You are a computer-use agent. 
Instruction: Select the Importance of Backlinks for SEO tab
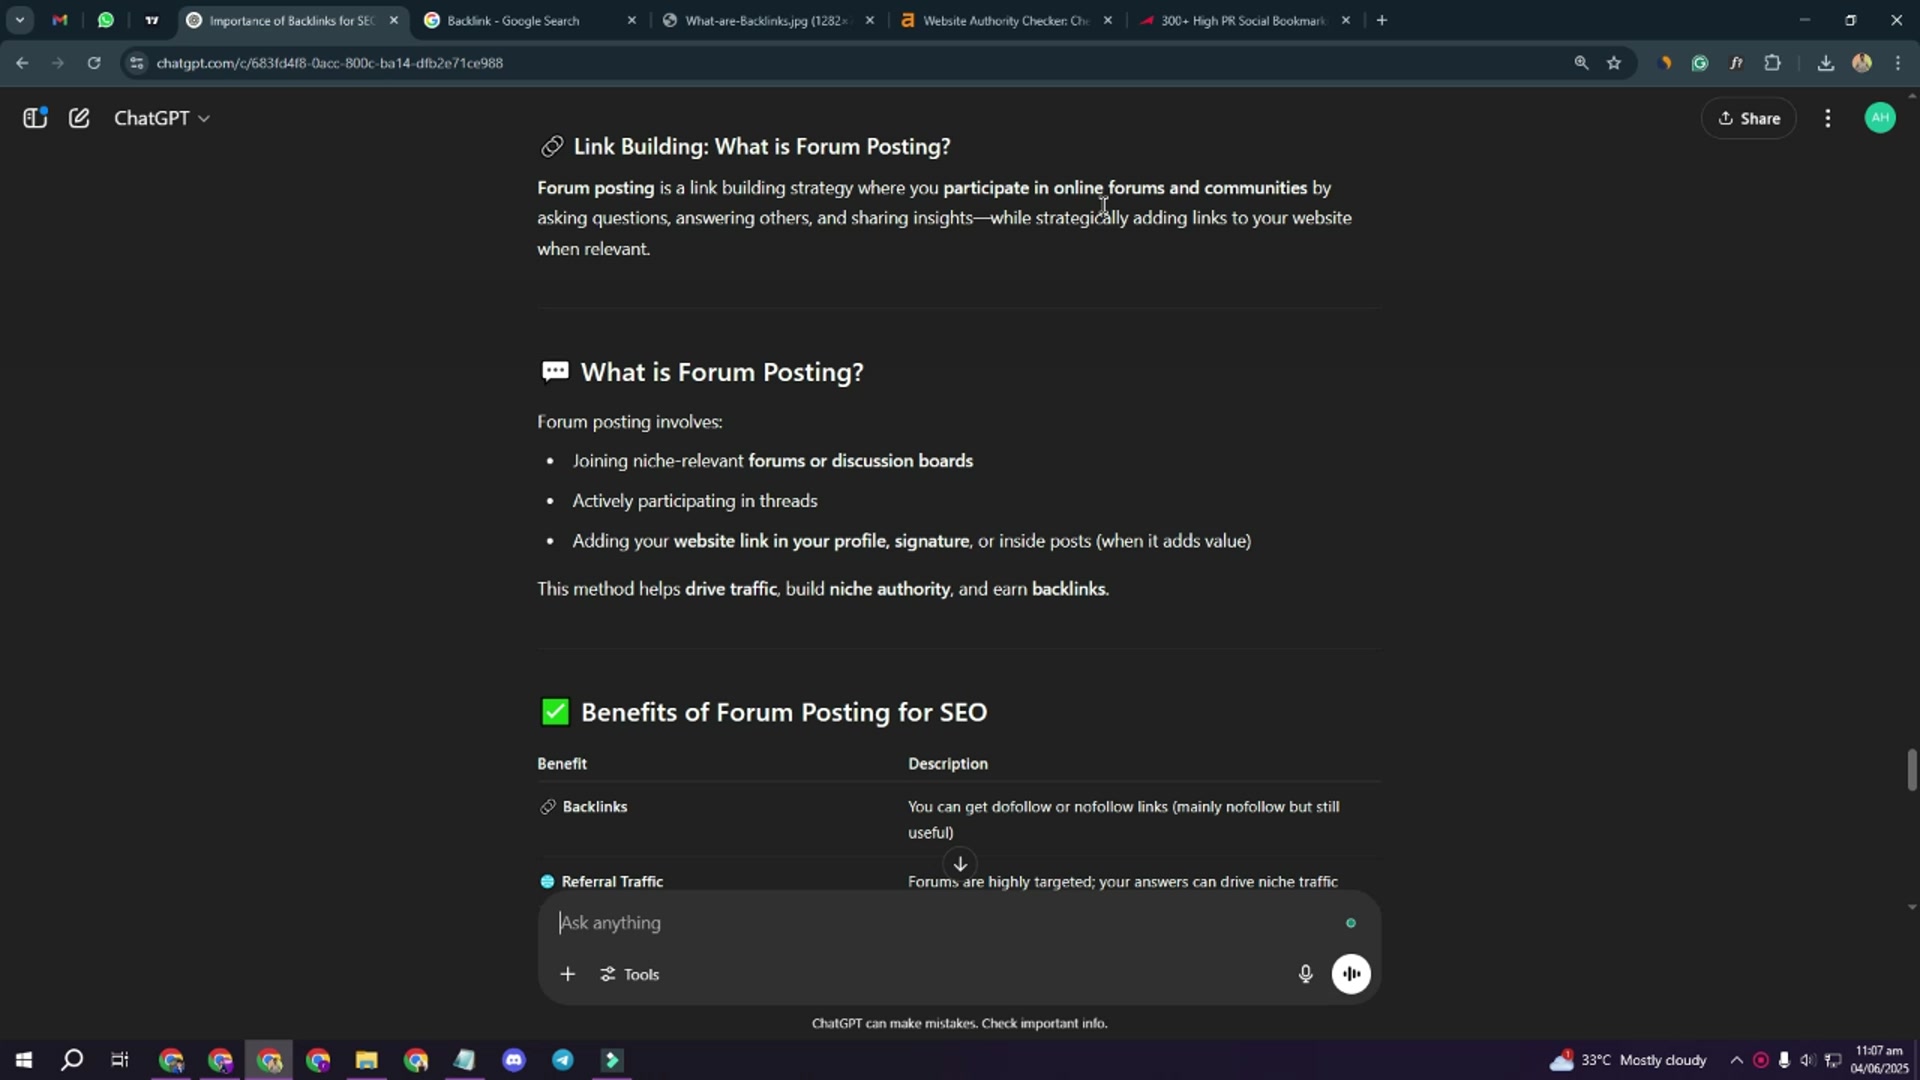click(x=293, y=20)
